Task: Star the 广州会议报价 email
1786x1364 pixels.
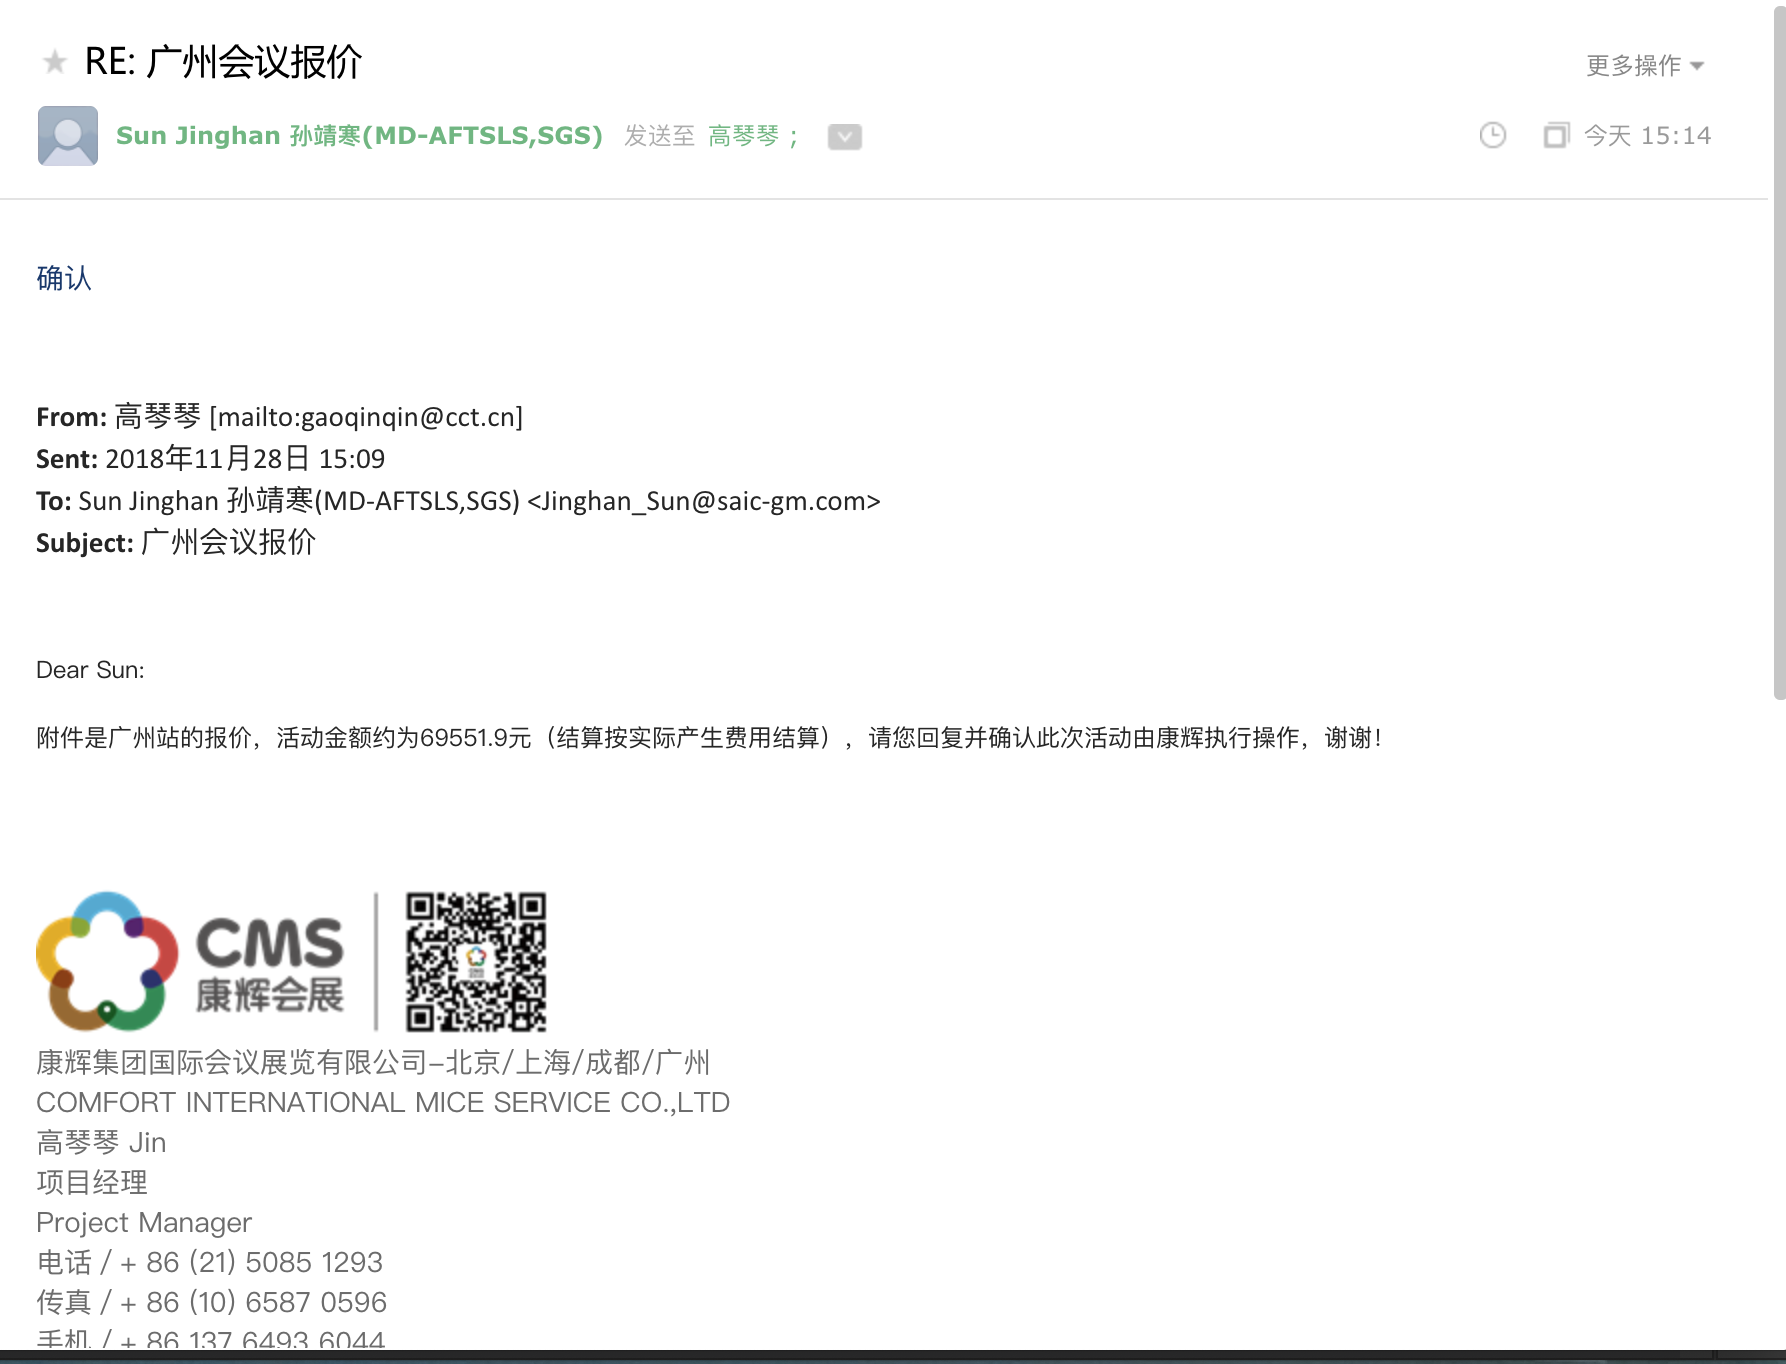Action: point(55,63)
